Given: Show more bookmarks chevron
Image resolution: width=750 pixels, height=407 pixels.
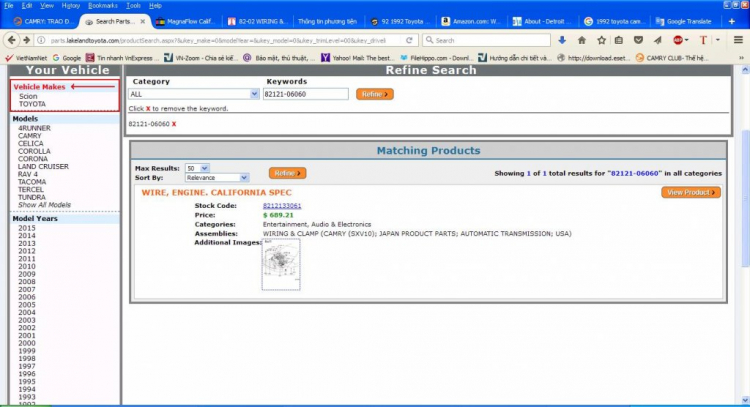Looking at the screenshot, I should pos(741,58).
